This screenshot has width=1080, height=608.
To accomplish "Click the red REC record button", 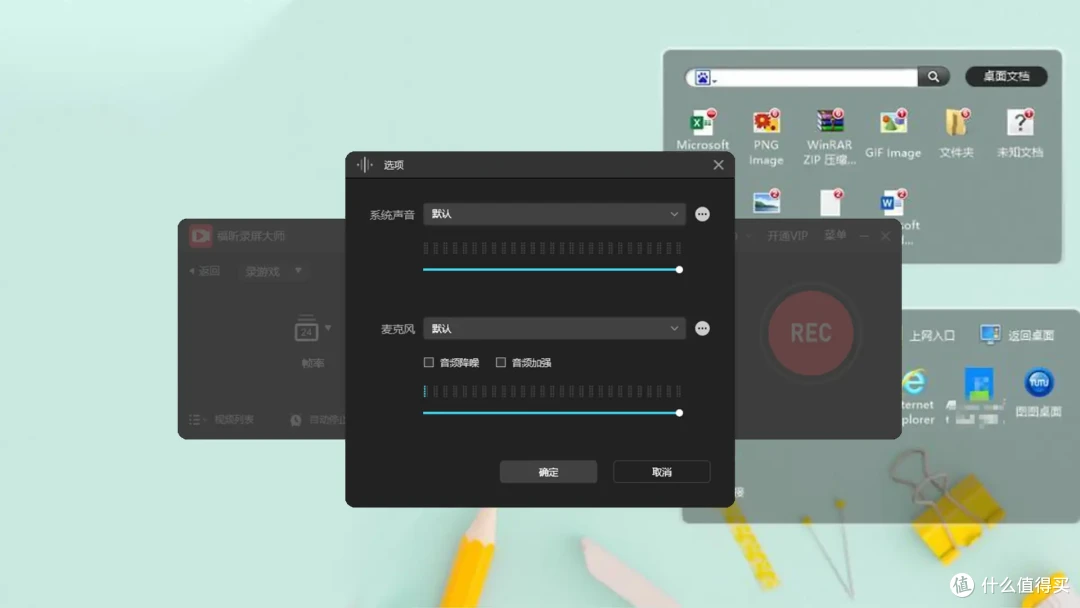I will pos(811,333).
